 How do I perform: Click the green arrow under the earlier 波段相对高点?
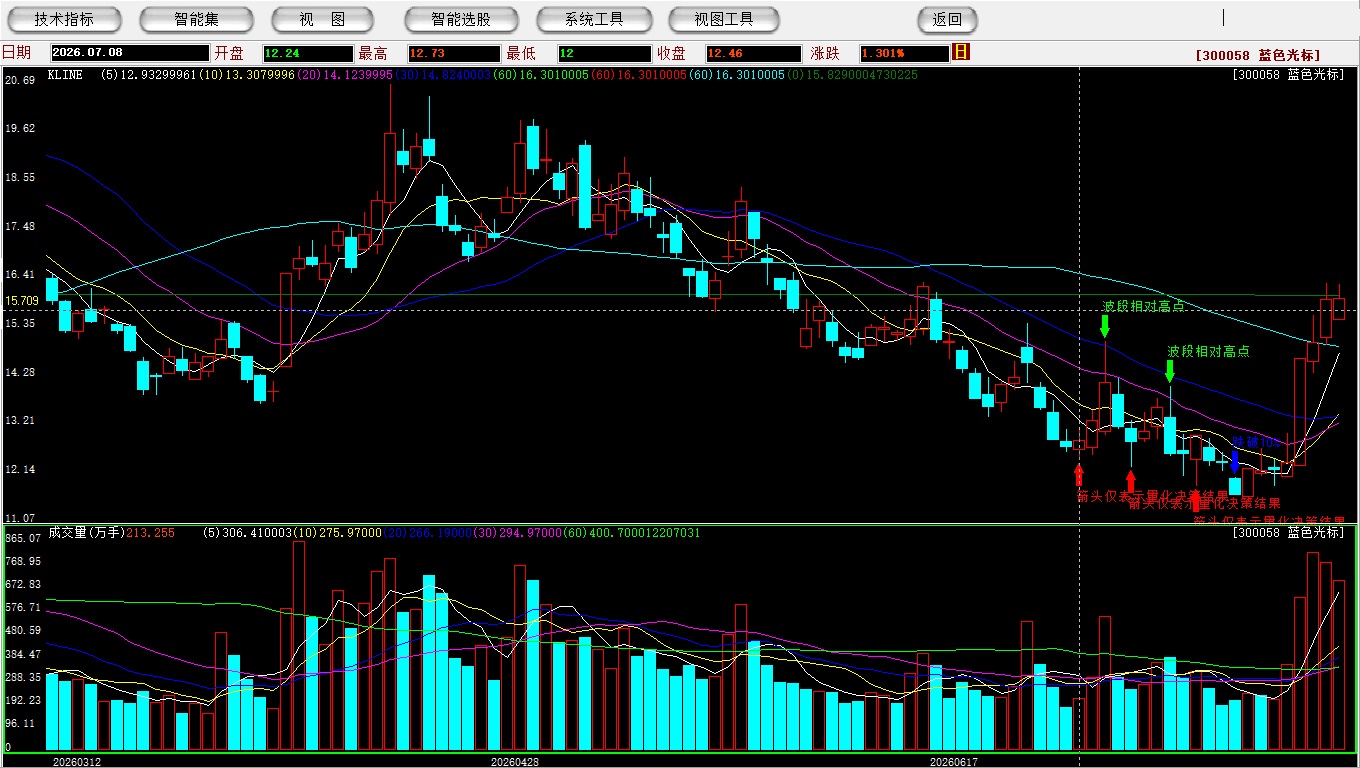click(1105, 326)
